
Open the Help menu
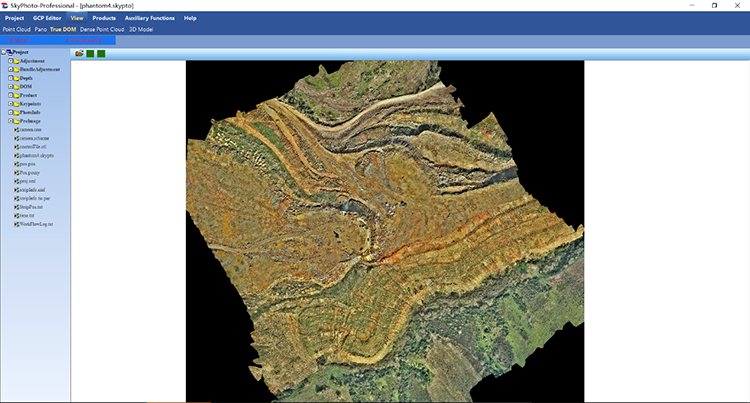pyautogui.click(x=190, y=18)
